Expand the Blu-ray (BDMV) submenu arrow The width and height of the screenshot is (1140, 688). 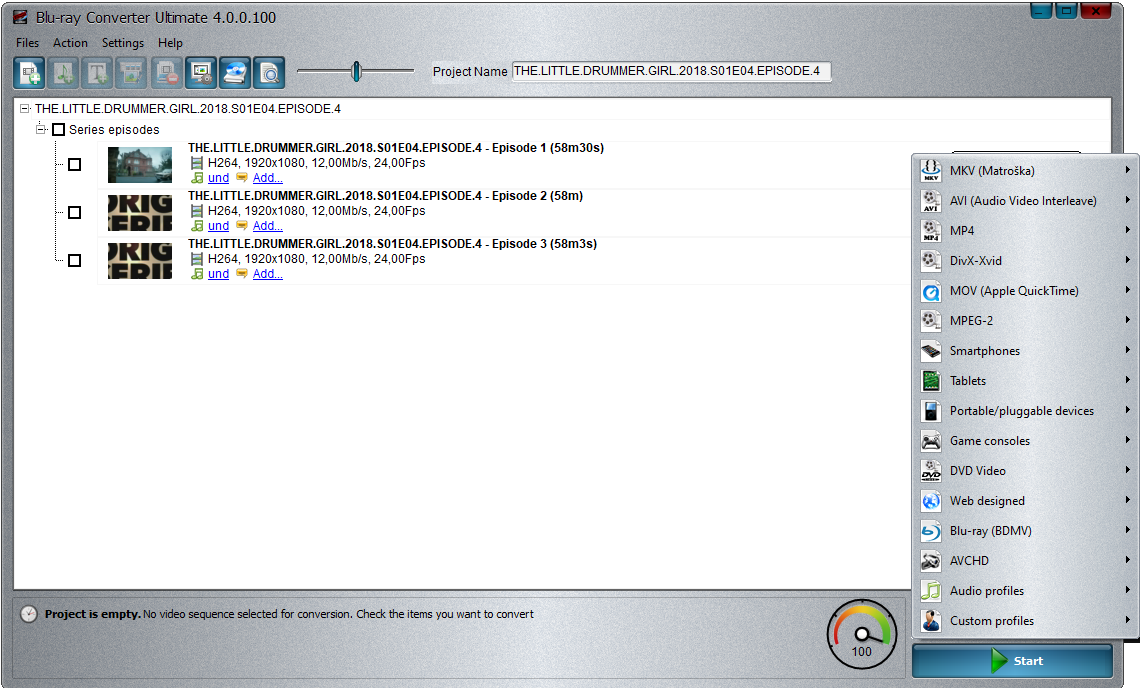click(1128, 530)
